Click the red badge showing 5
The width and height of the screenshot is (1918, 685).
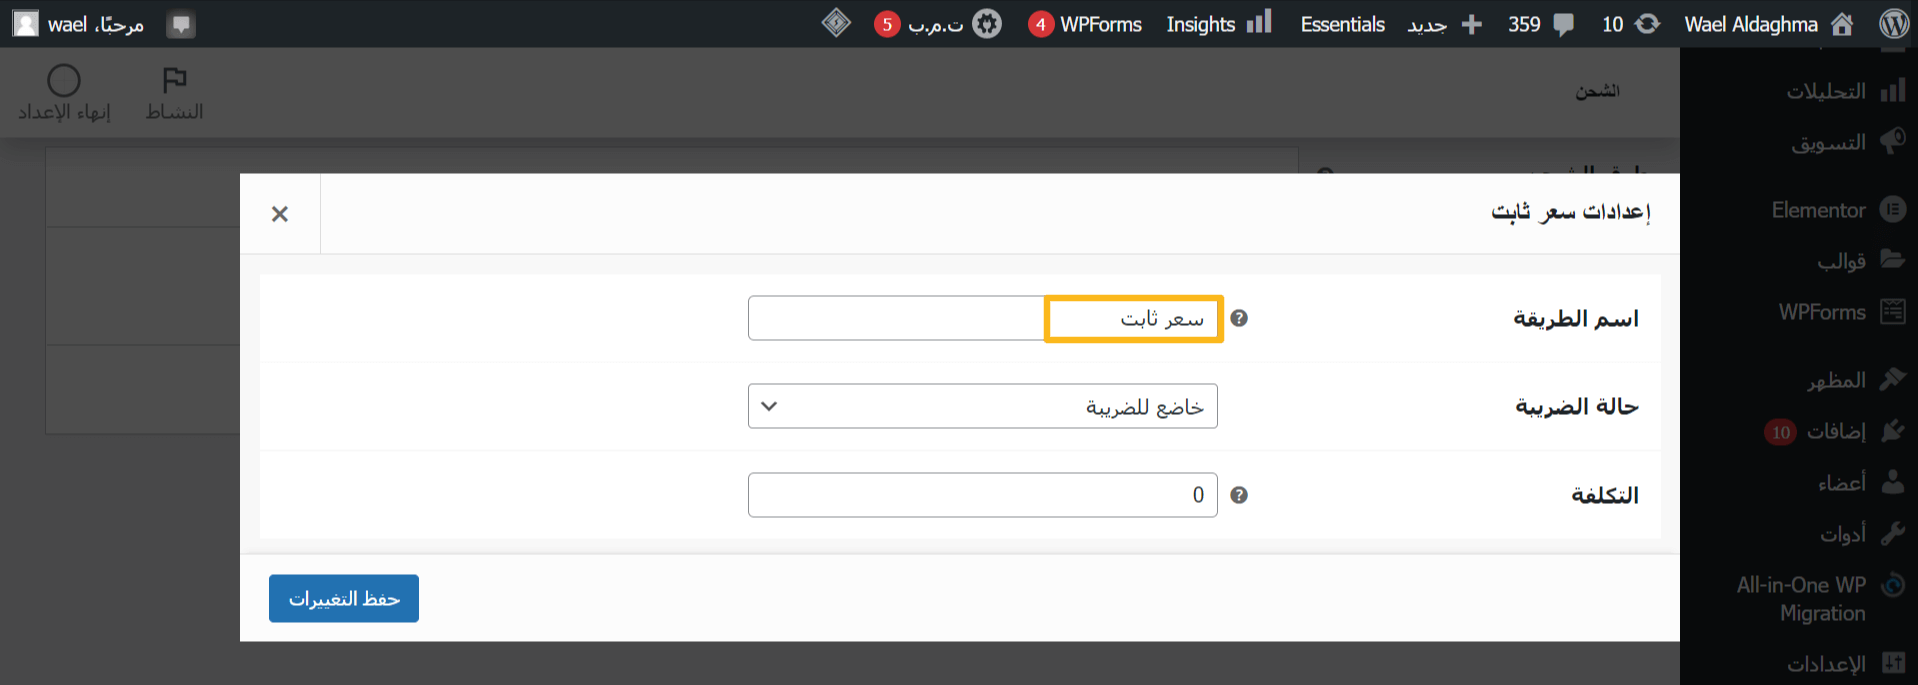point(887,24)
